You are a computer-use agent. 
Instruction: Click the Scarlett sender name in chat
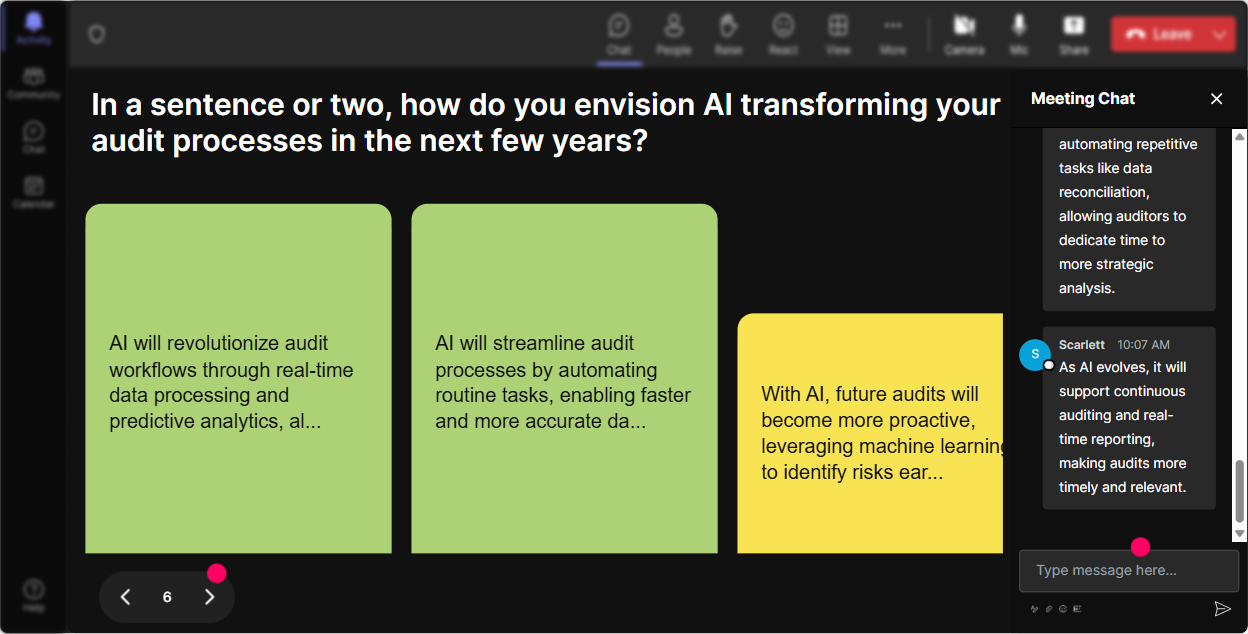click(x=1082, y=344)
